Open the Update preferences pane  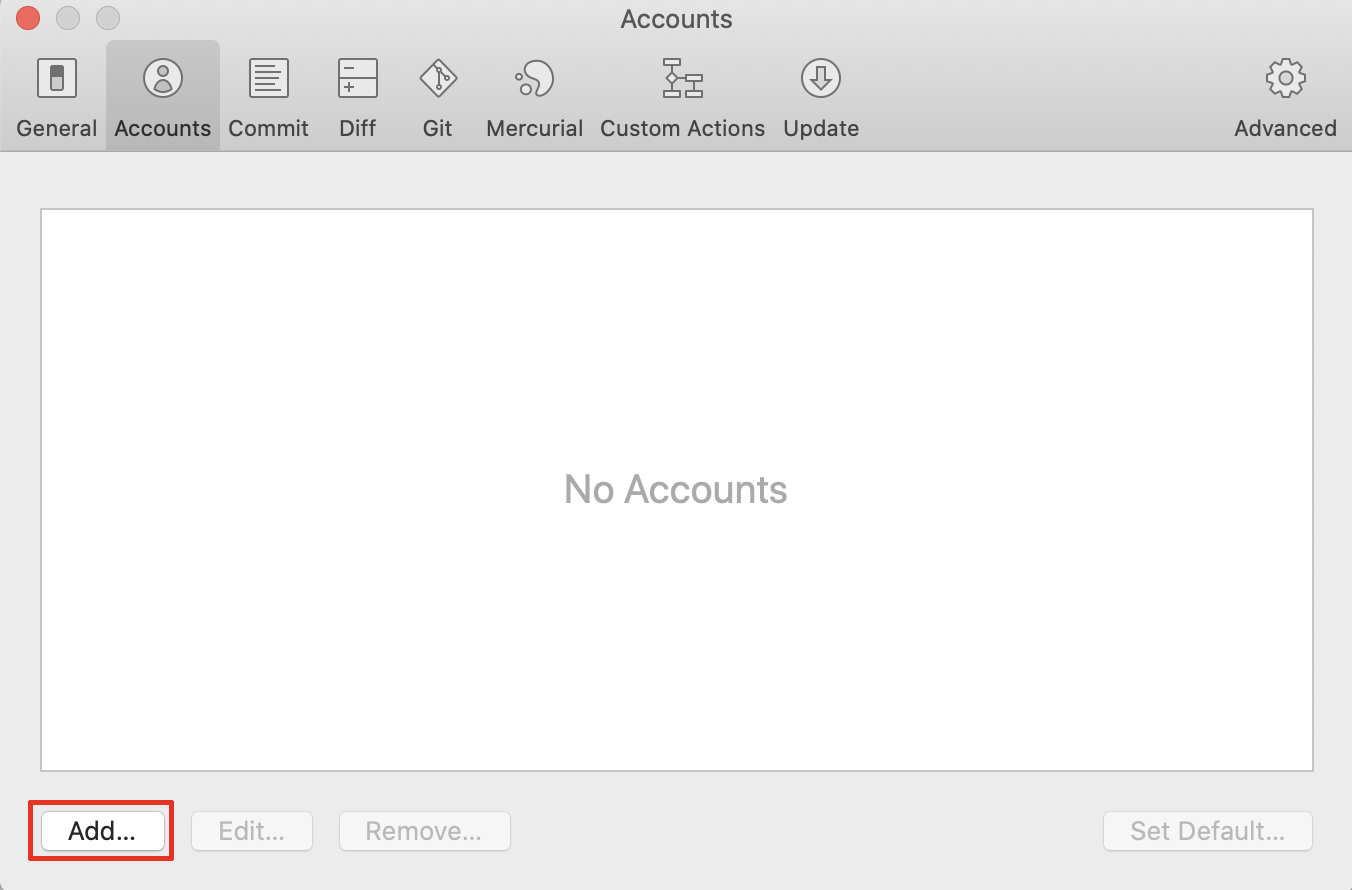pyautogui.click(x=821, y=97)
